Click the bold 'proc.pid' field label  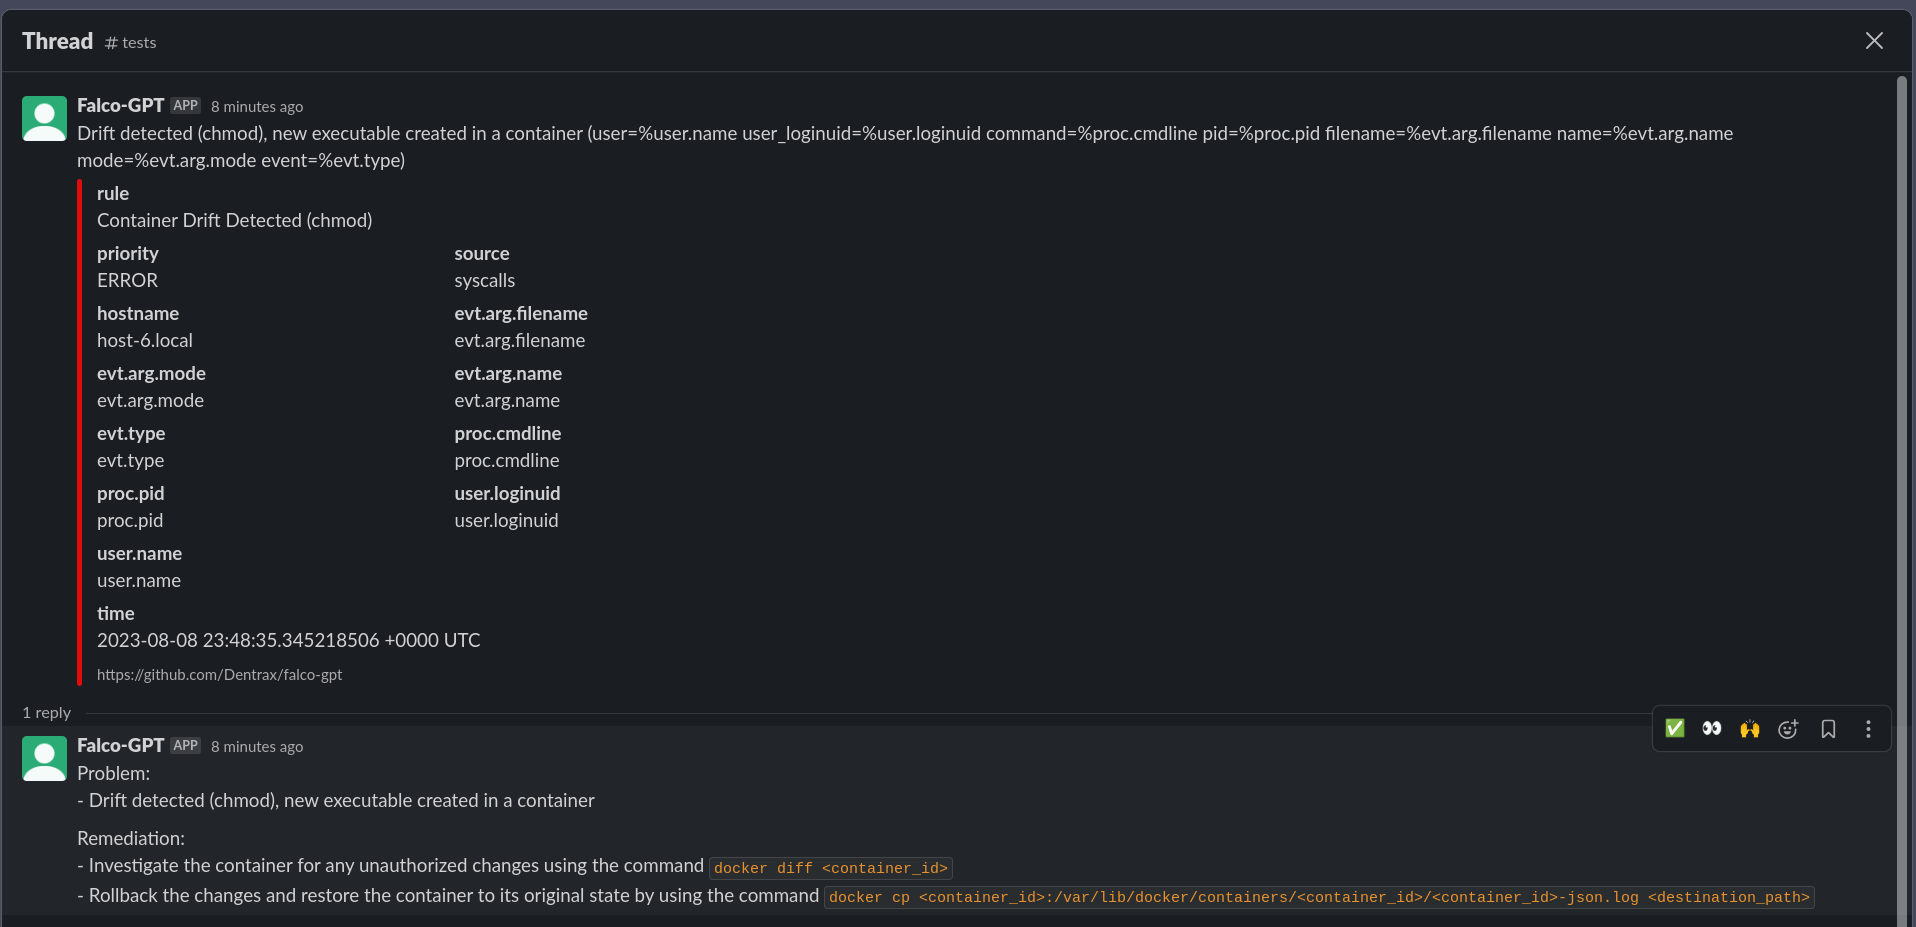(x=130, y=493)
